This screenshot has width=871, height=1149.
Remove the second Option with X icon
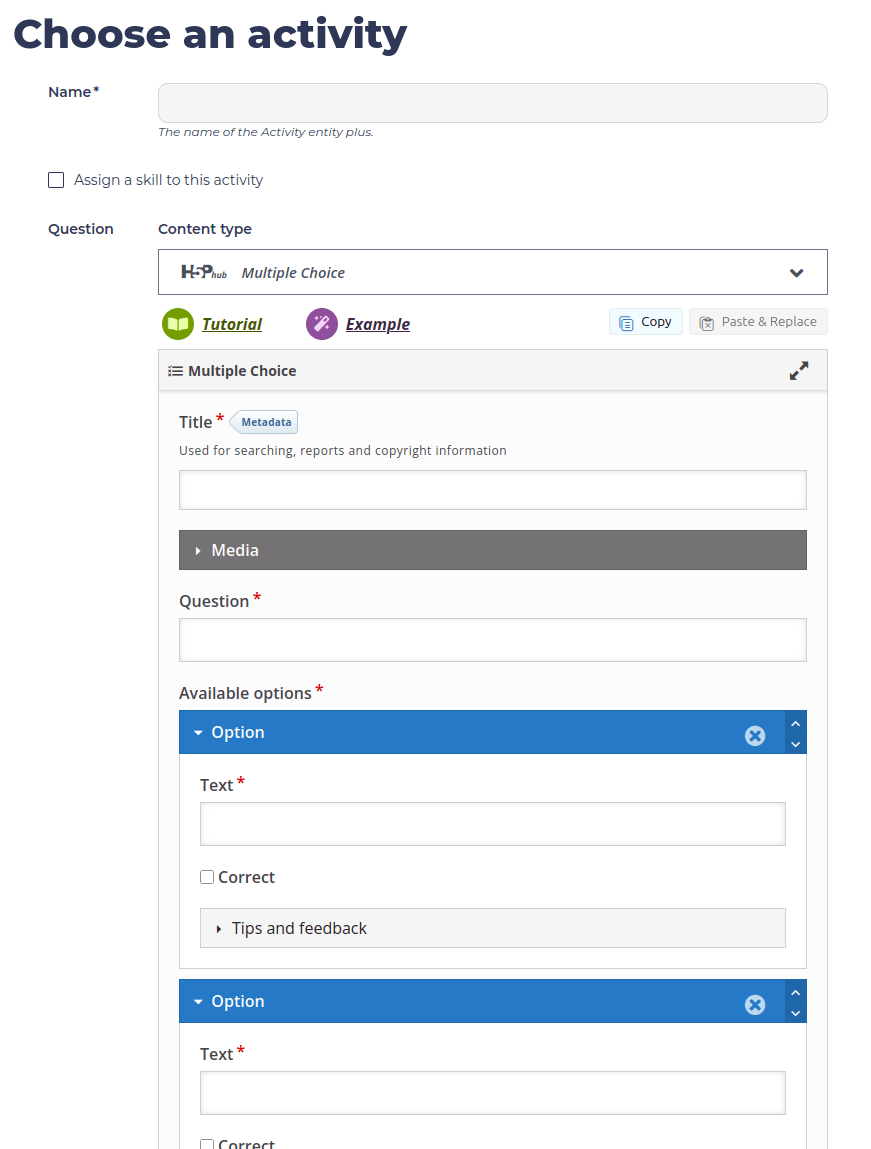coord(755,1005)
